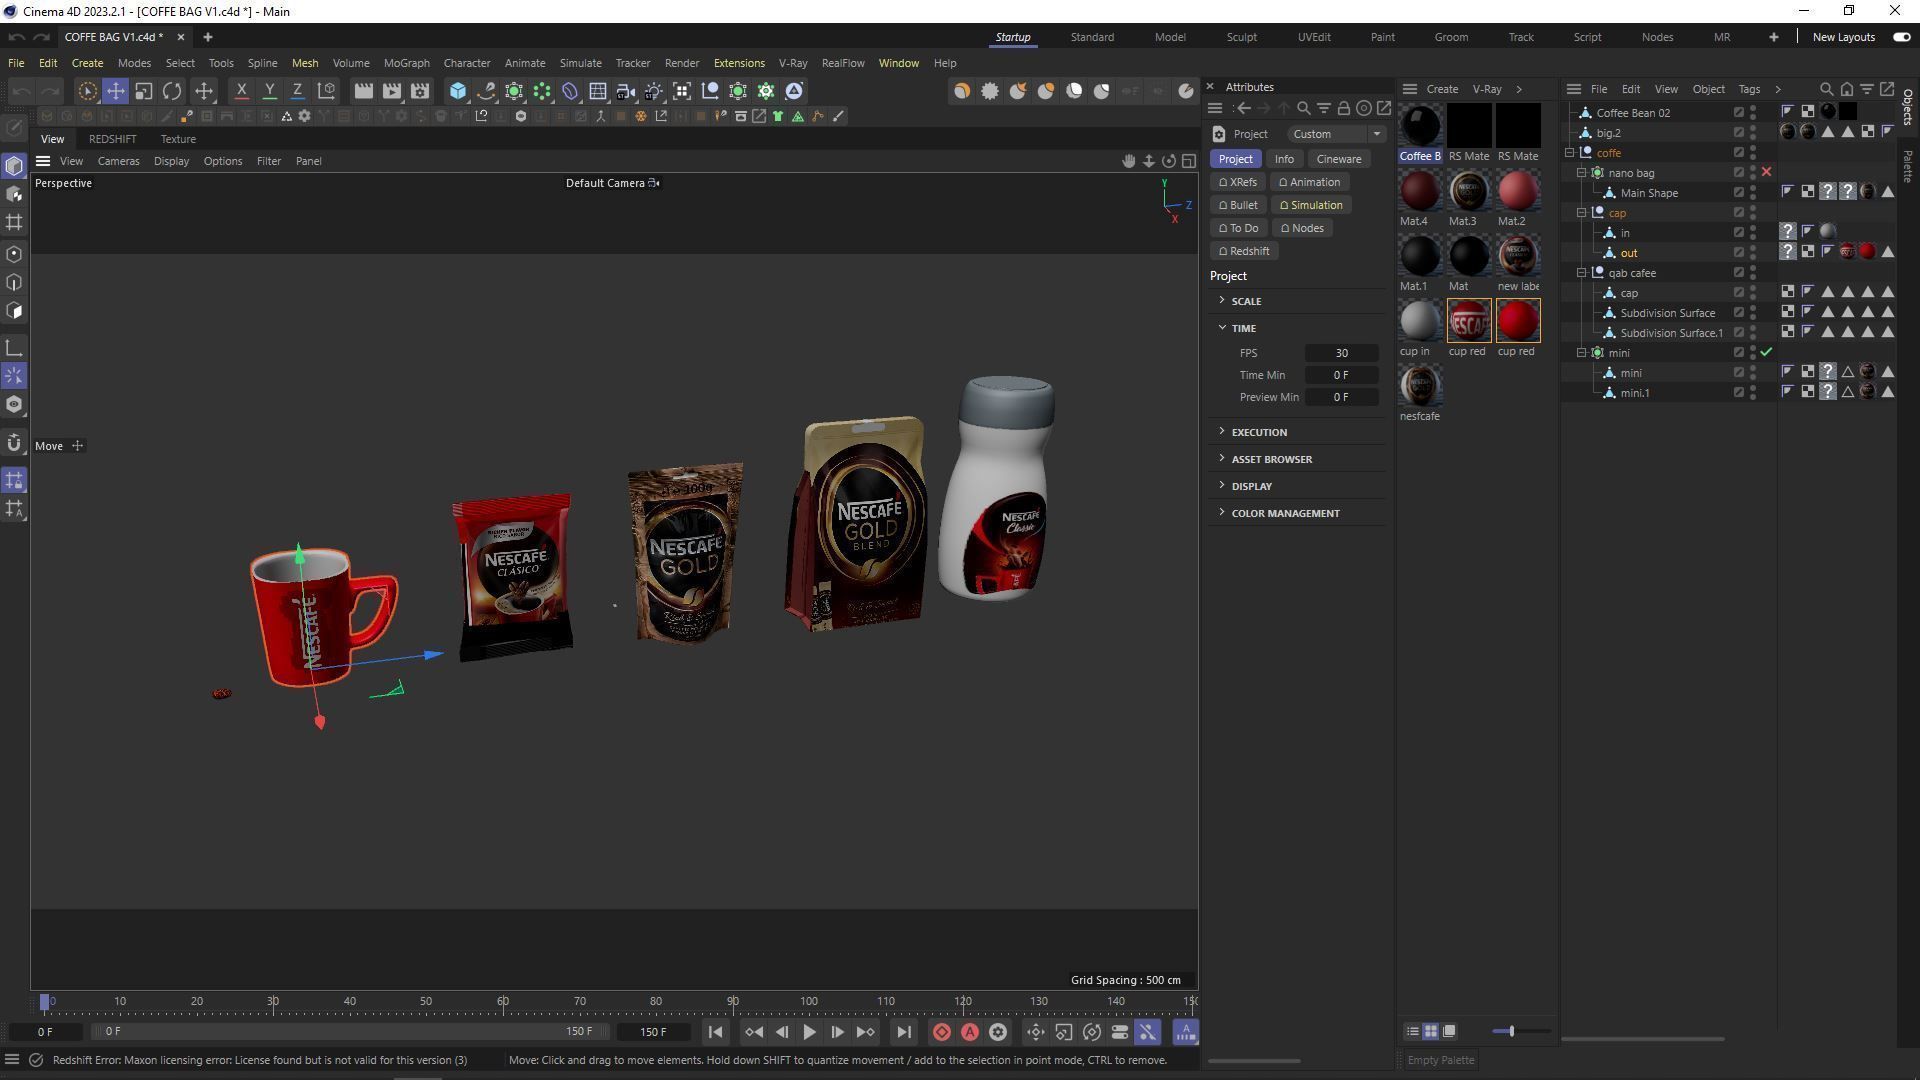Render view with clapperboard icon
Viewport: 1920px width, 1080px height.
coord(364,91)
